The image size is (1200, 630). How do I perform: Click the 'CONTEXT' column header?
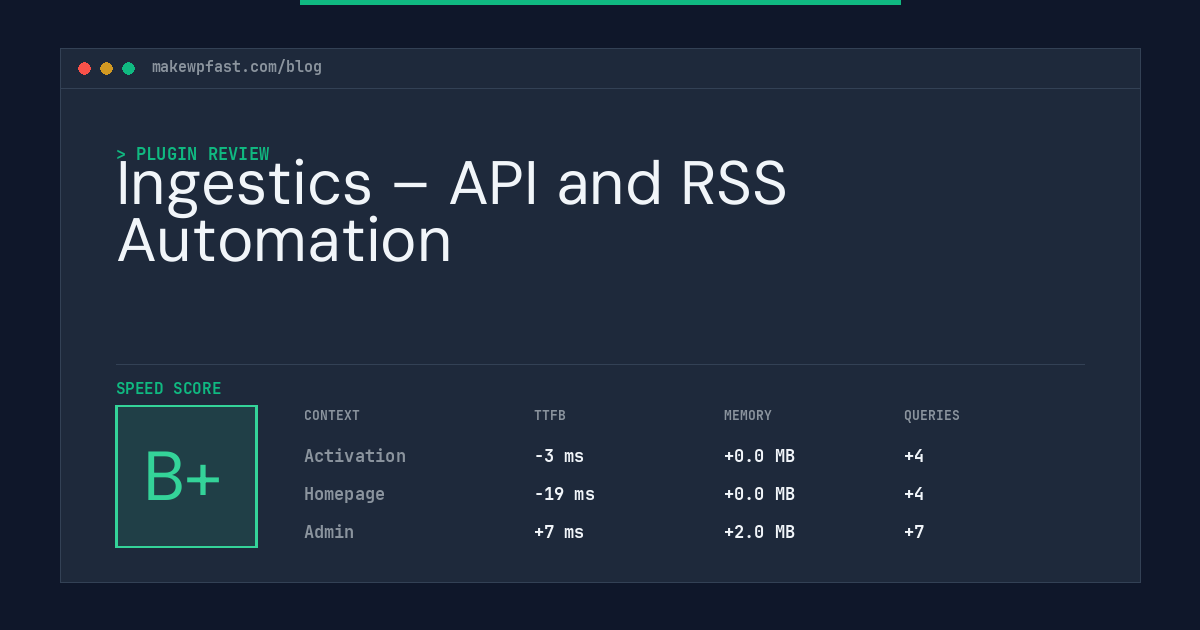[332, 416]
